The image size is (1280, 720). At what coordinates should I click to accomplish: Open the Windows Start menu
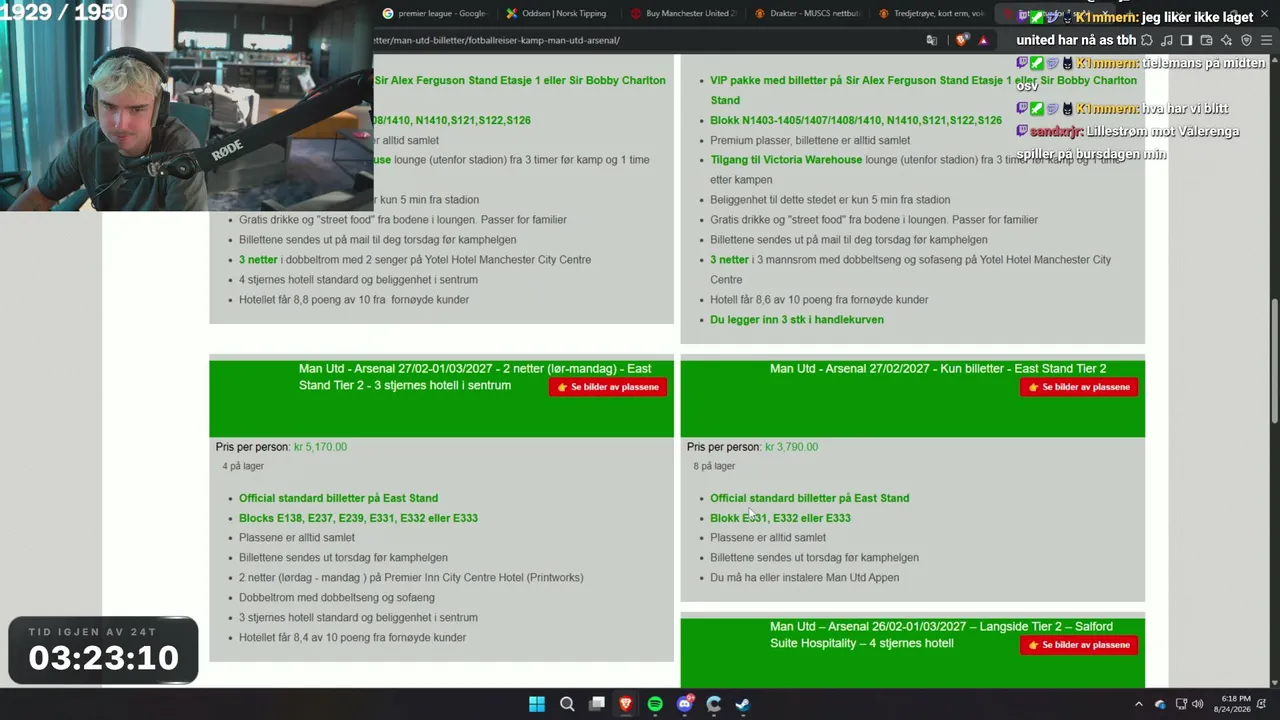coord(537,704)
